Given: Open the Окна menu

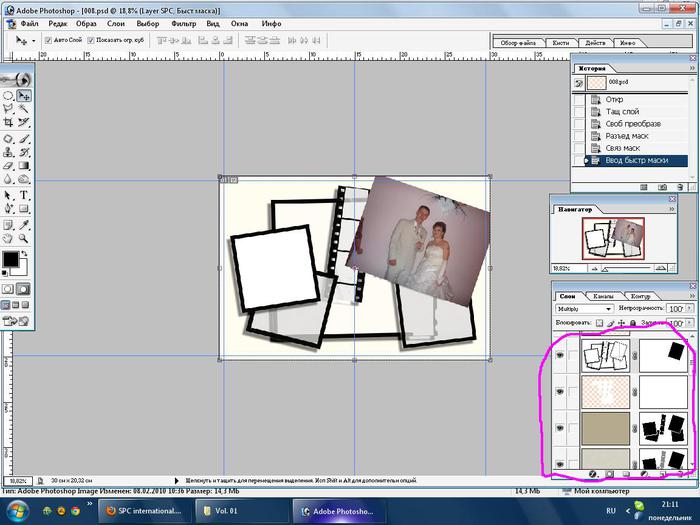Looking at the screenshot, I should click(x=239, y=24).
